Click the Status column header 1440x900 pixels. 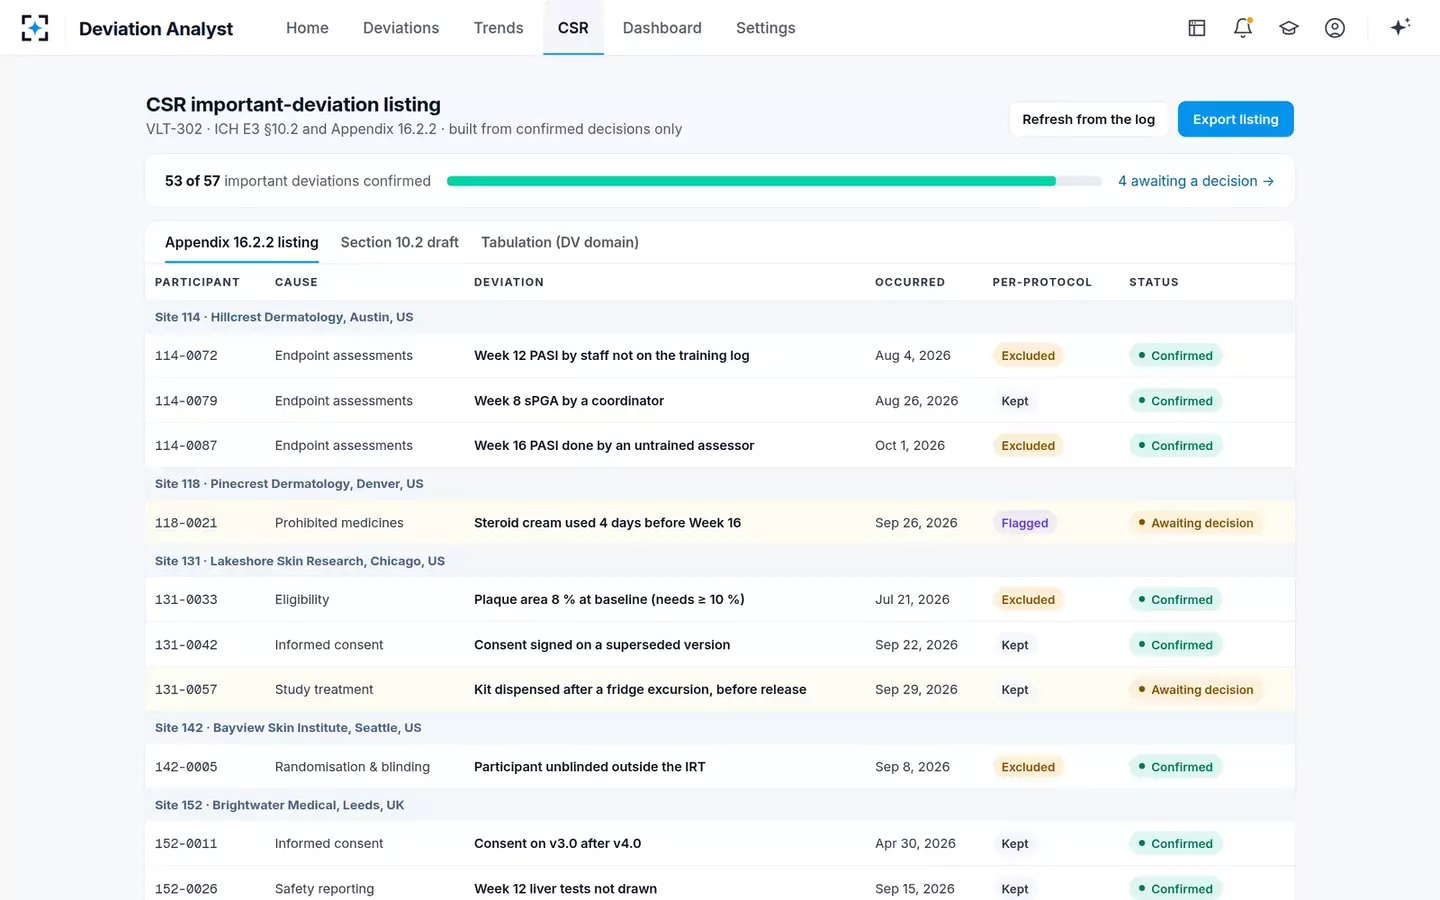(x=1154, y=282)
